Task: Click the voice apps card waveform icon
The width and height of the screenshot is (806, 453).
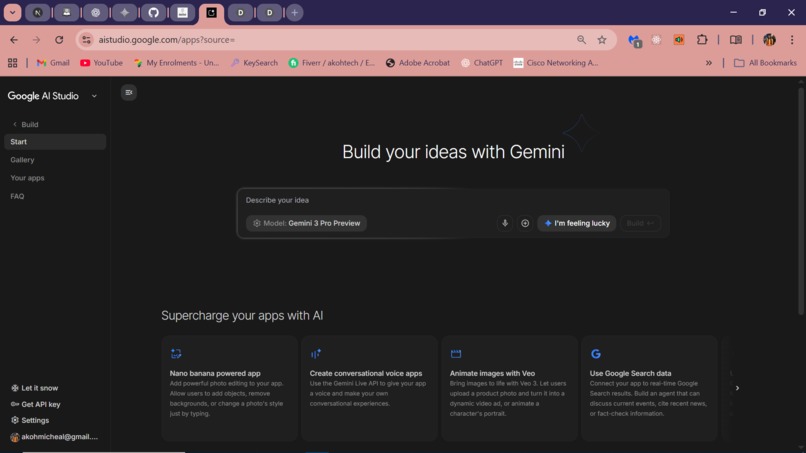Action: coord(316,354)
